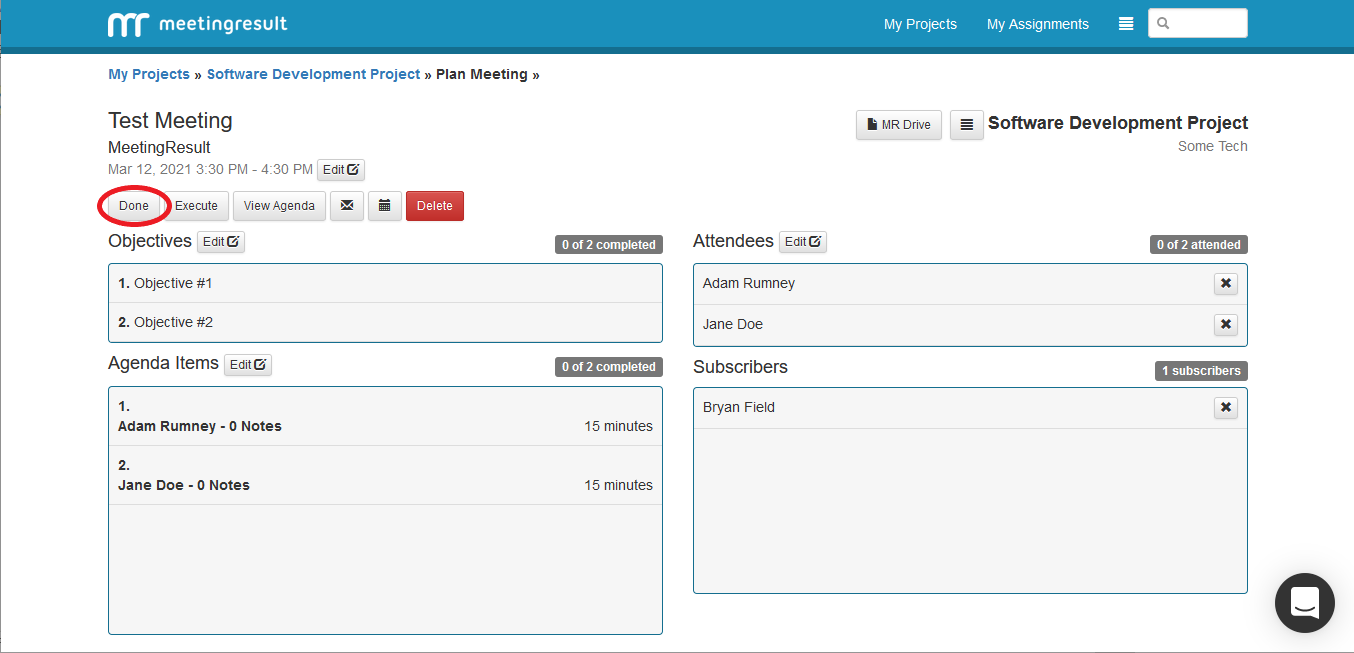Viewport: 1354px width, 653px height.
Task: Open the chat widget bubble
Action: tap(1305, 603)
